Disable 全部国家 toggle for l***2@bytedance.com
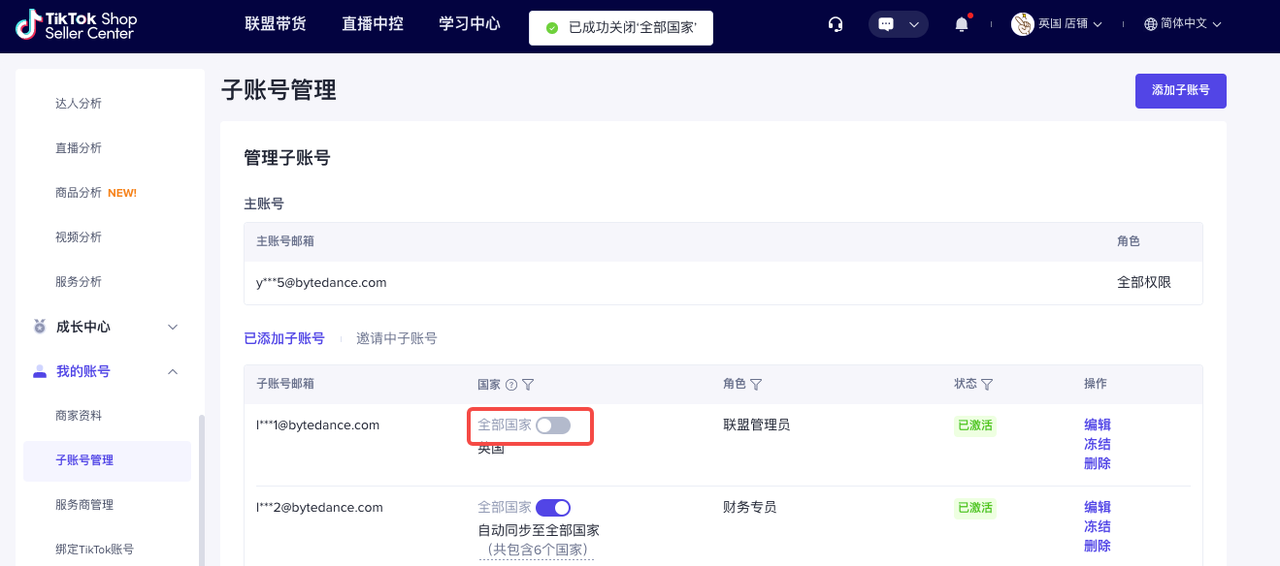This screenshot has width=1280, height=566. [553, 508]
